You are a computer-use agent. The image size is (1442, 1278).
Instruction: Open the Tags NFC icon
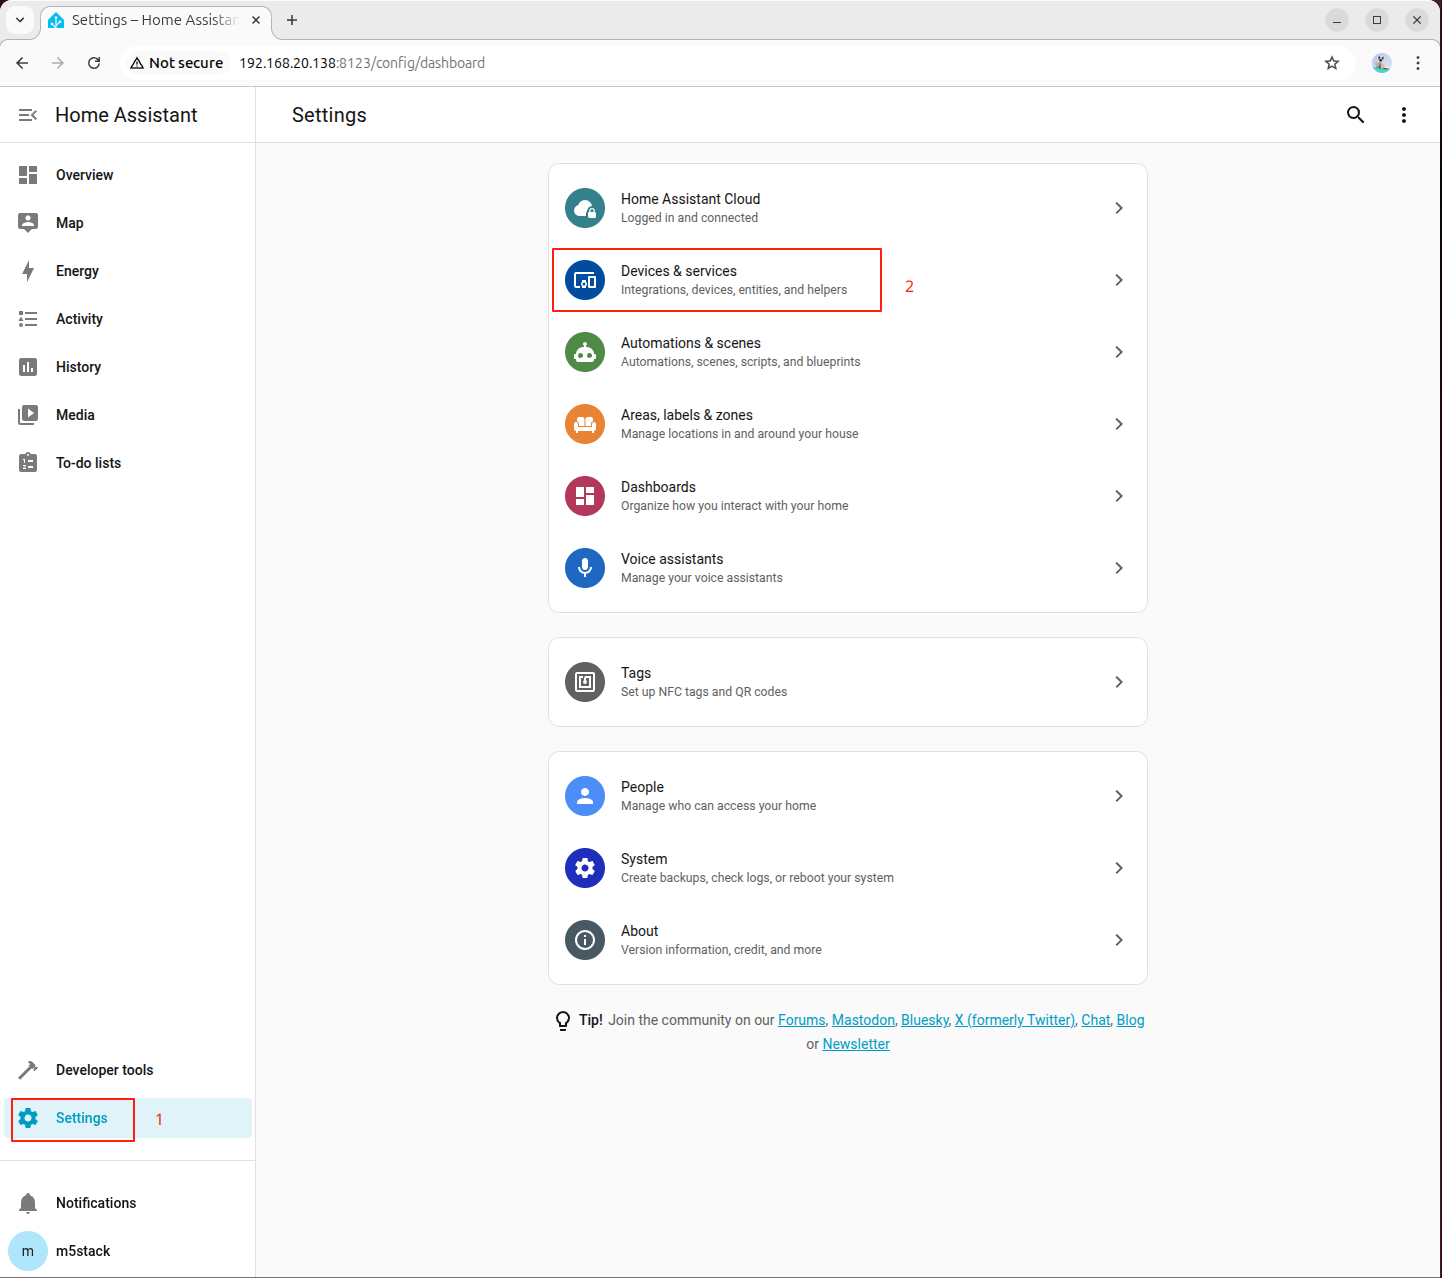click(585, 682)
